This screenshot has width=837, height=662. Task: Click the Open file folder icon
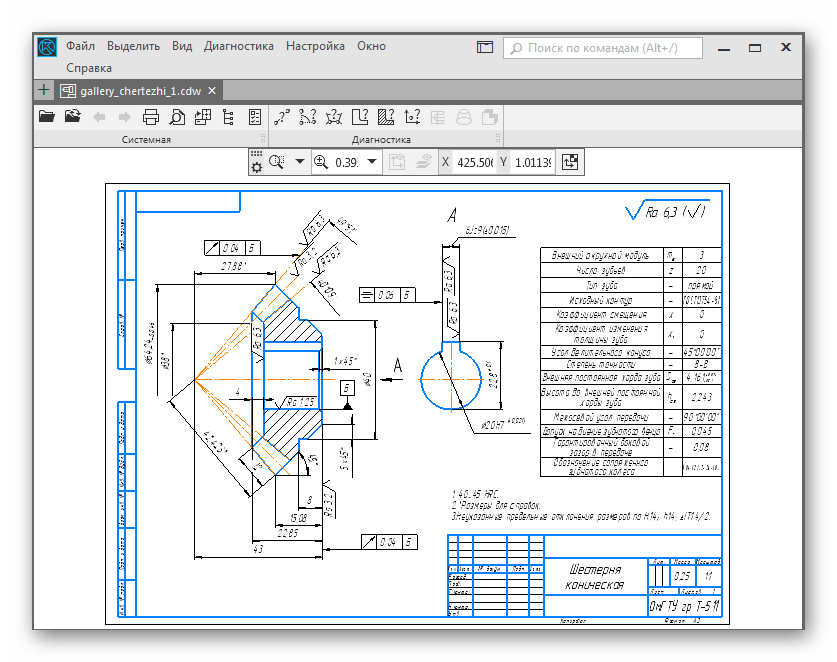(x=46, y=117)
